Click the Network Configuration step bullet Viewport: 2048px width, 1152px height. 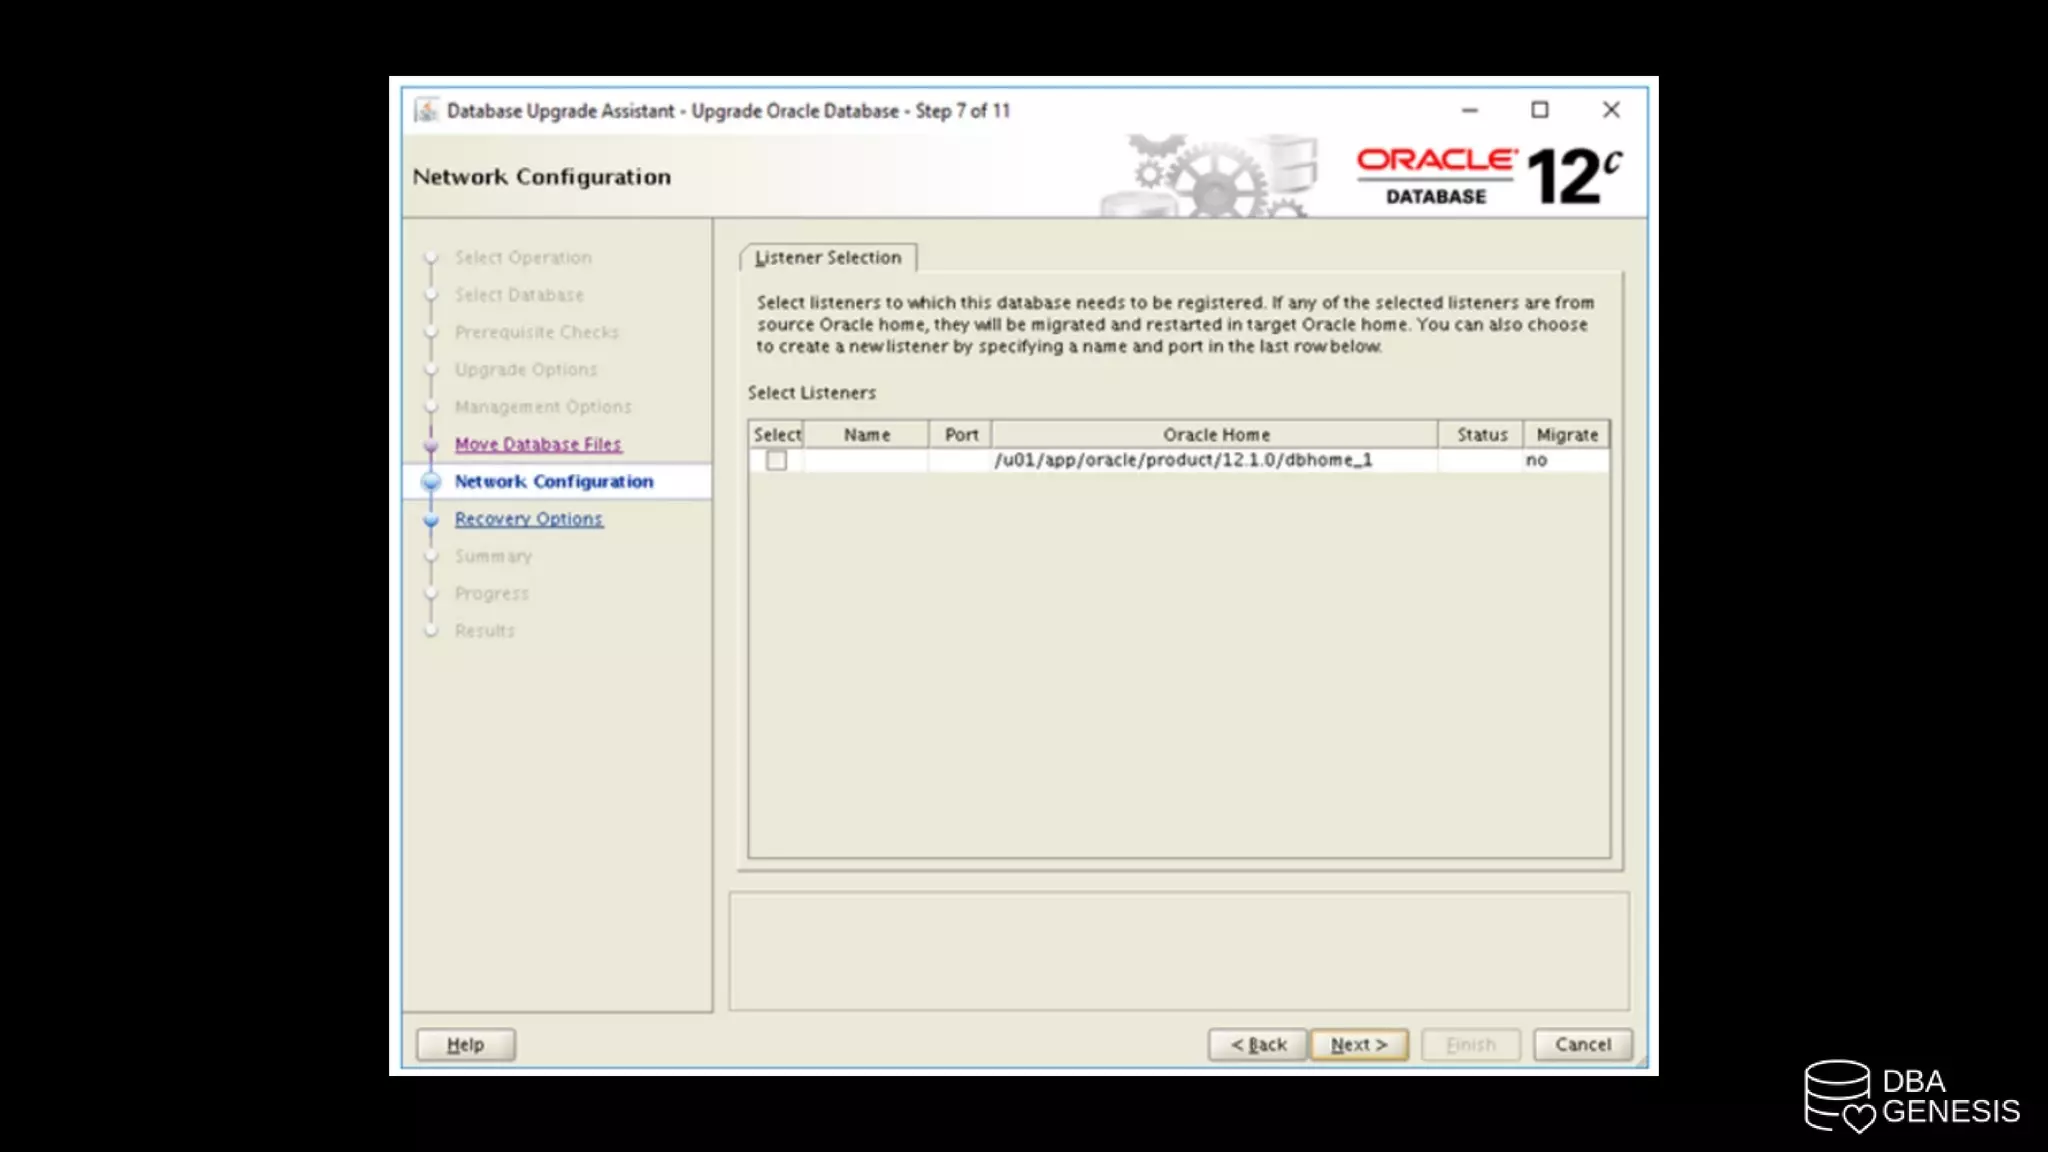(431, 482)
